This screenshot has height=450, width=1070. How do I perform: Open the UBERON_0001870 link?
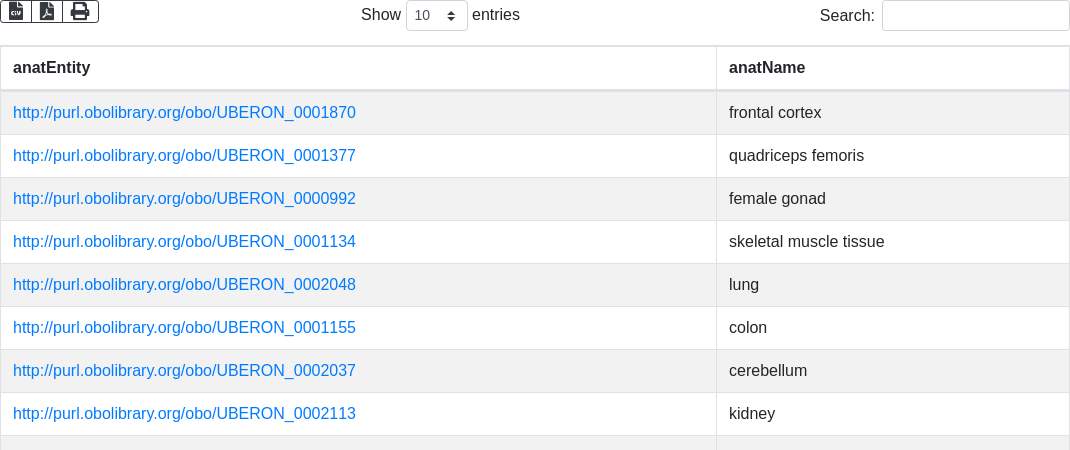pos(184,113)
